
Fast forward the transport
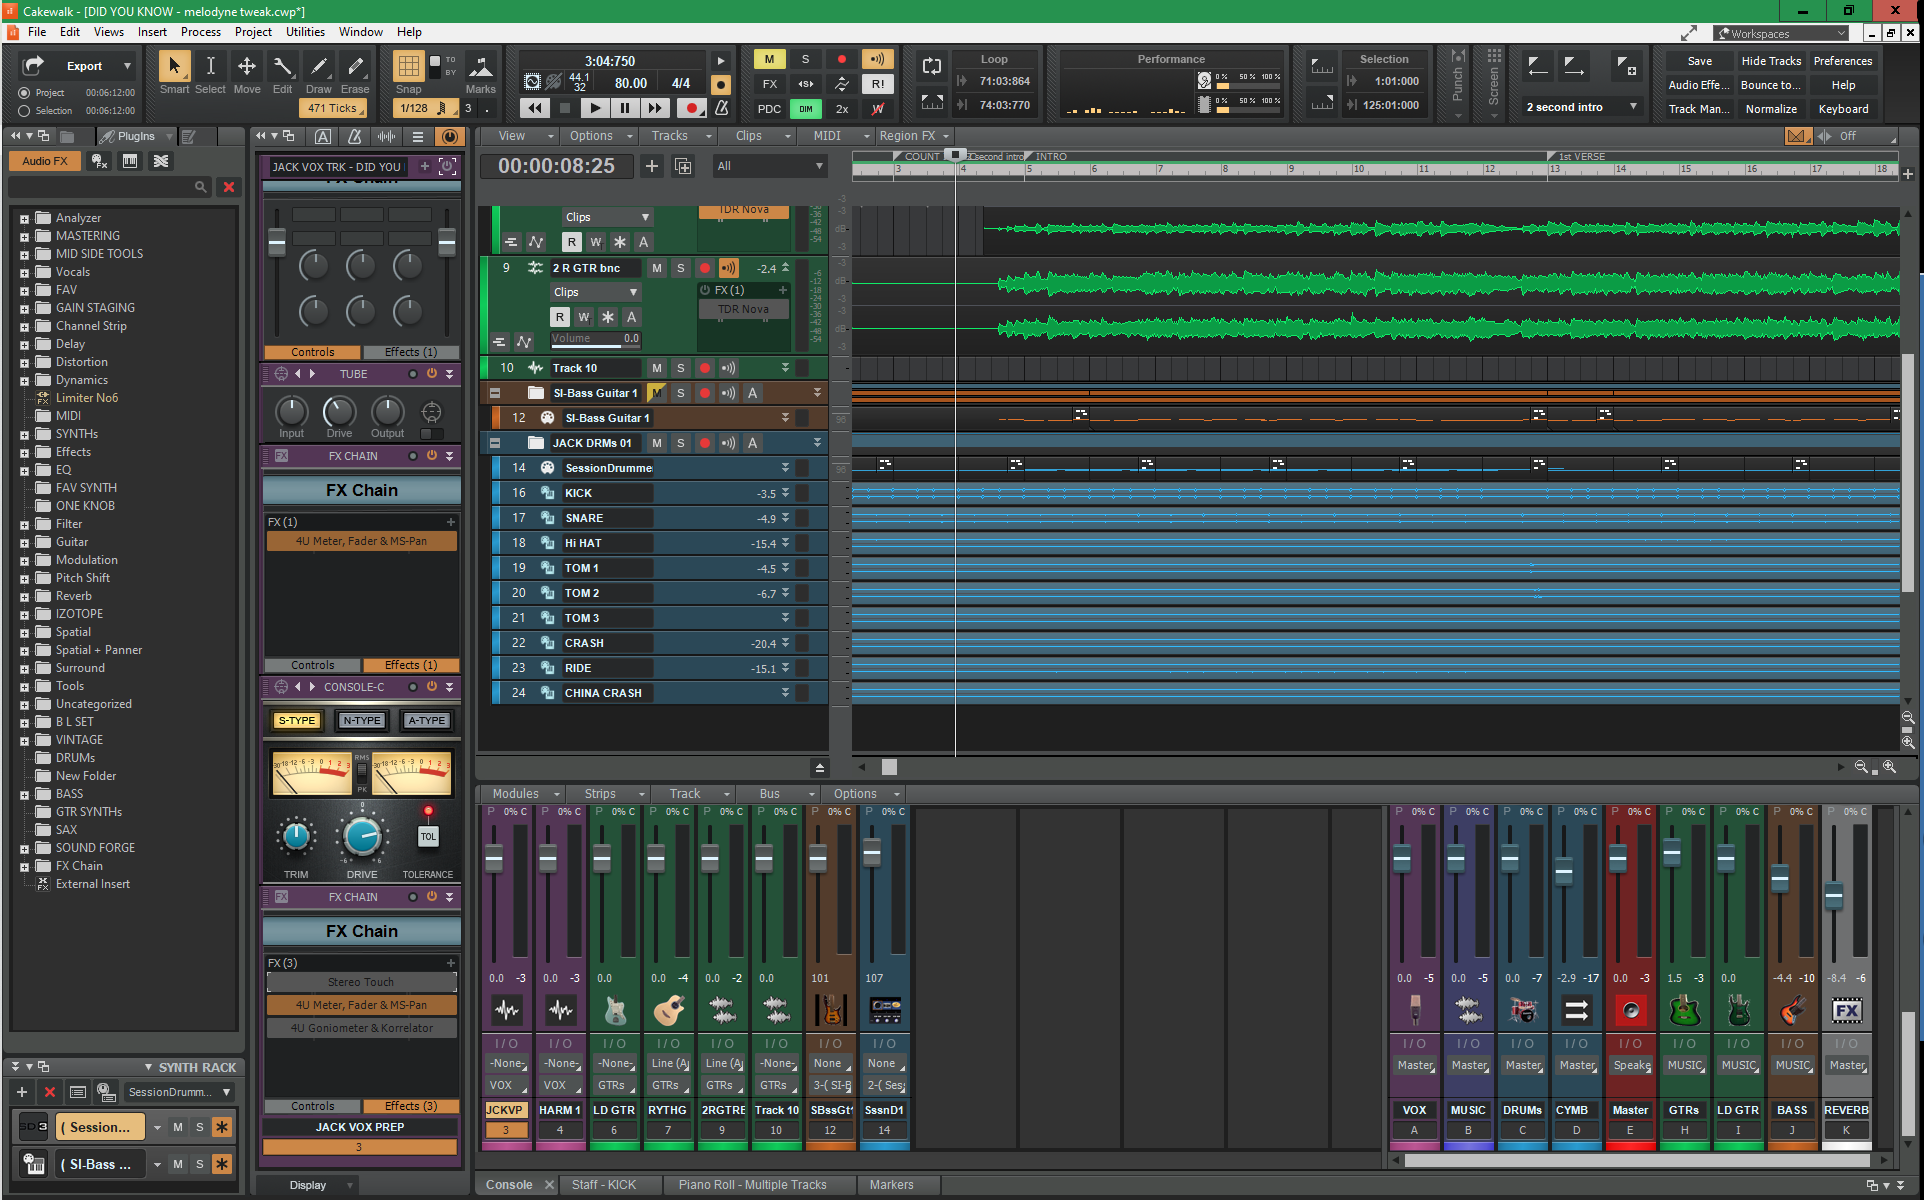point(655,108)
